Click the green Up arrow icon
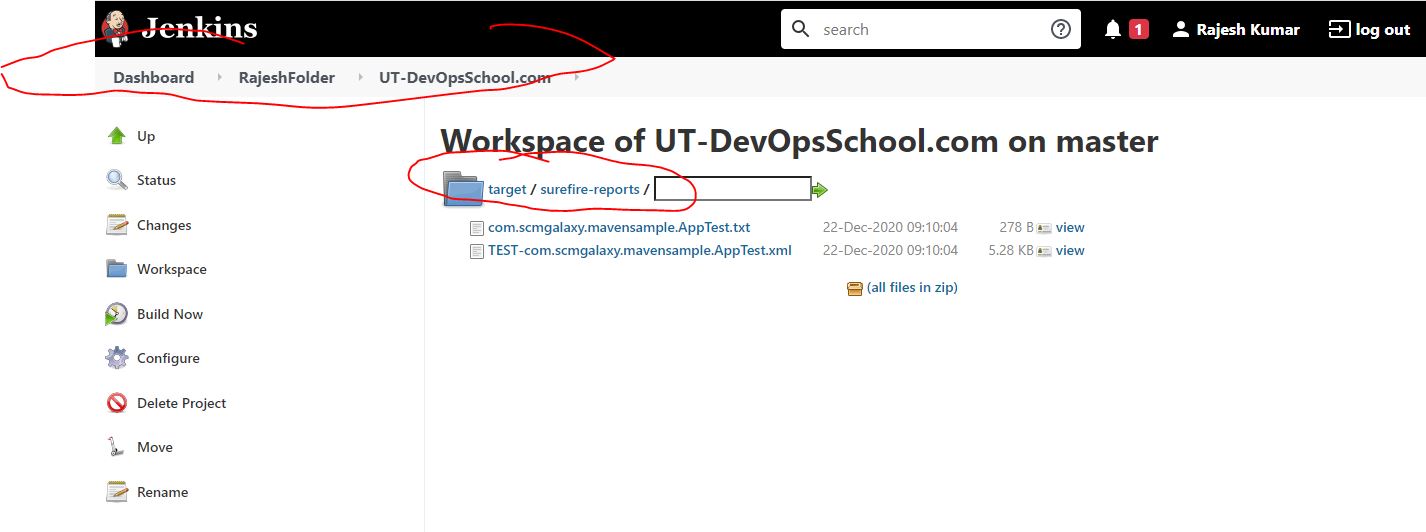Viewport: 1426px width, 532px height. (117, 136)
